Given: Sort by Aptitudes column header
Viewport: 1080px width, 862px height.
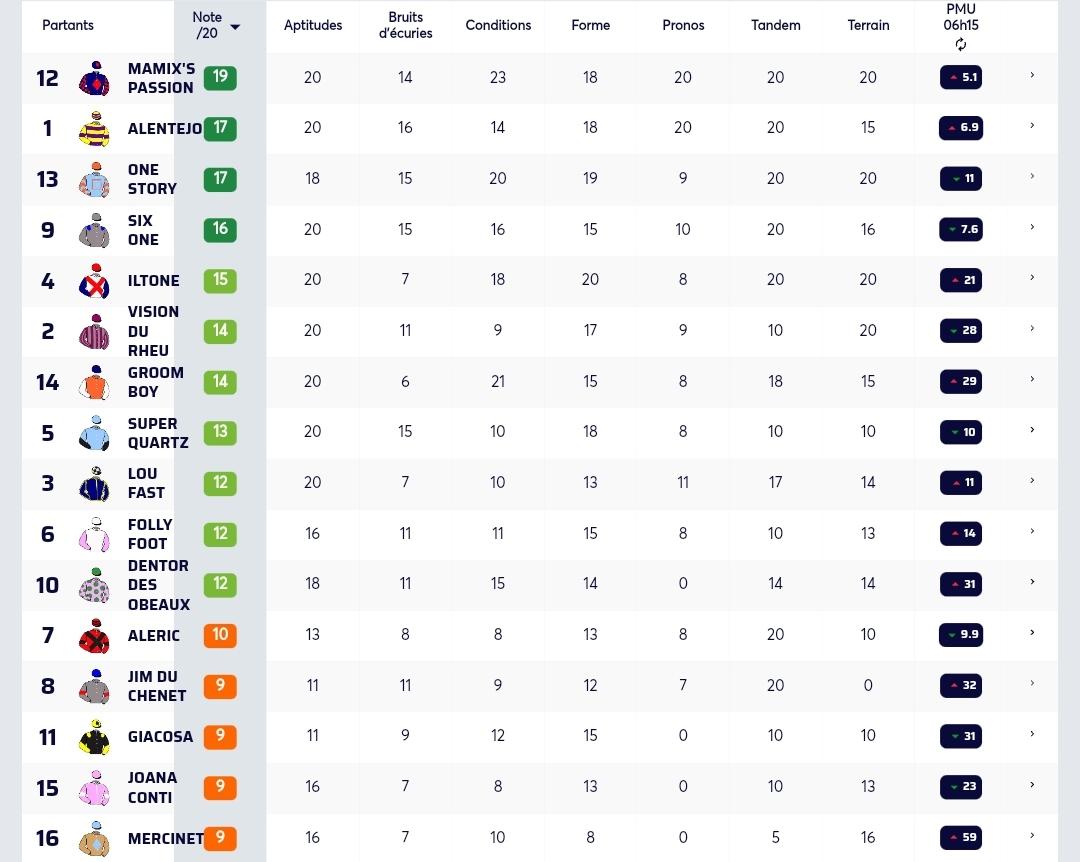Looking at the screenshot, I should click(313, 25).
